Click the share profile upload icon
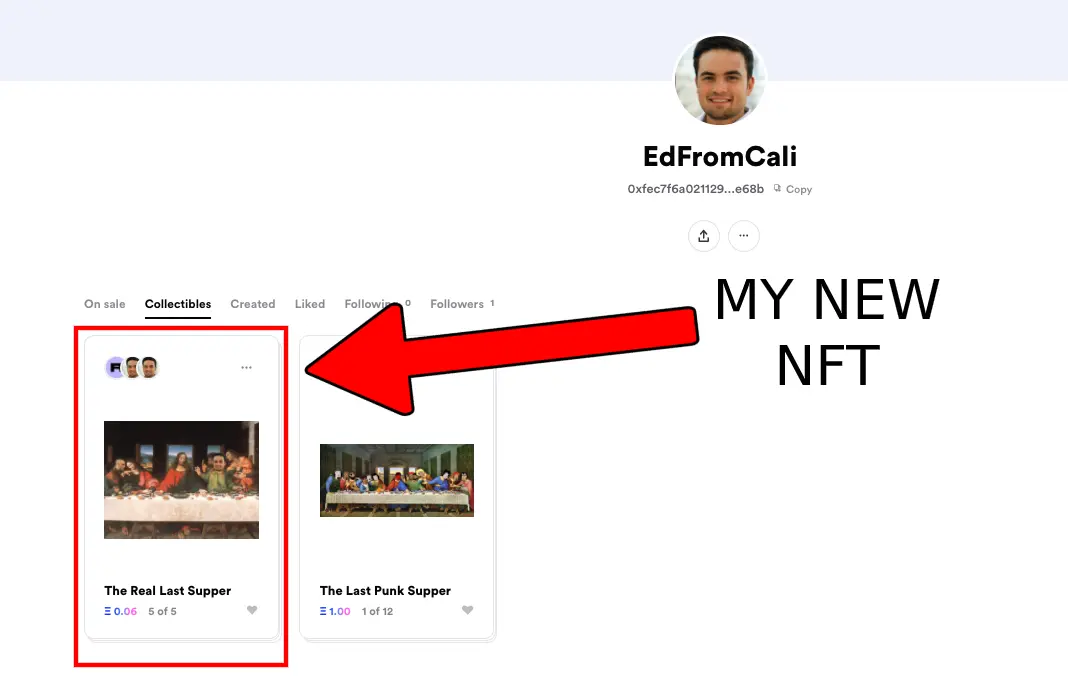 (x=704, y=236)
